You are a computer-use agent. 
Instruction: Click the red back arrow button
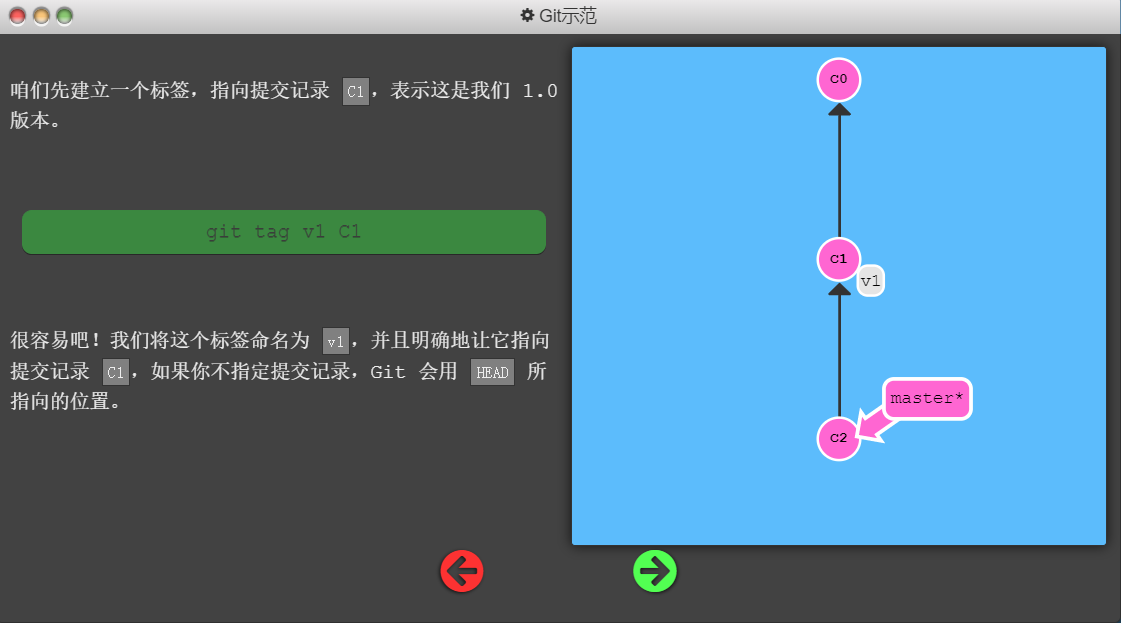[462, 571]
